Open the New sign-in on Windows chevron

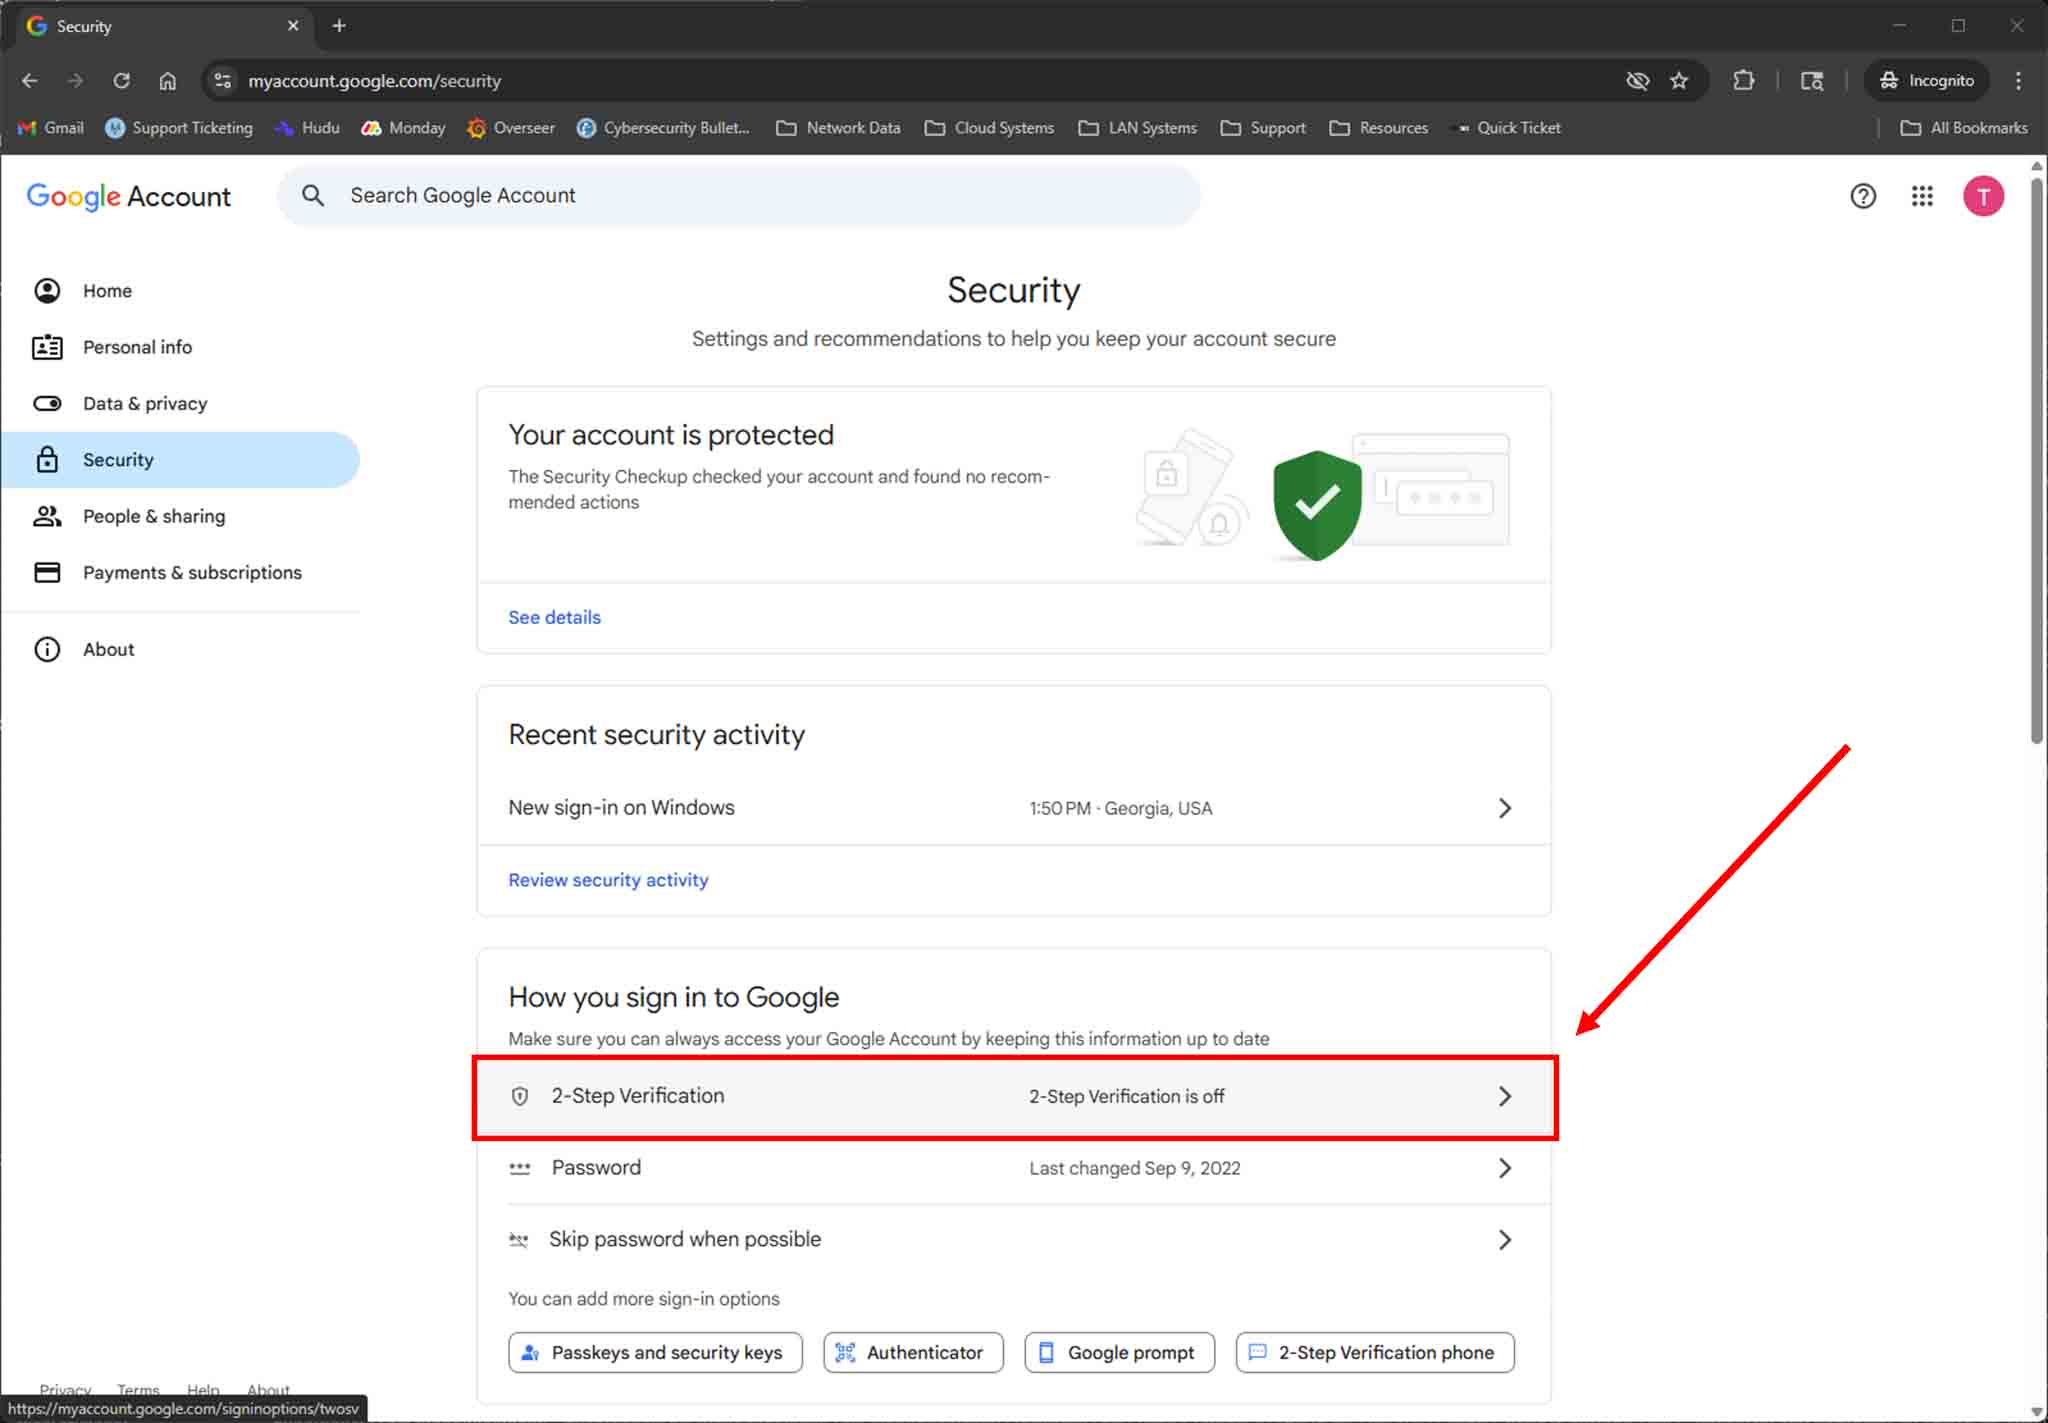(x=1504, y=808)
